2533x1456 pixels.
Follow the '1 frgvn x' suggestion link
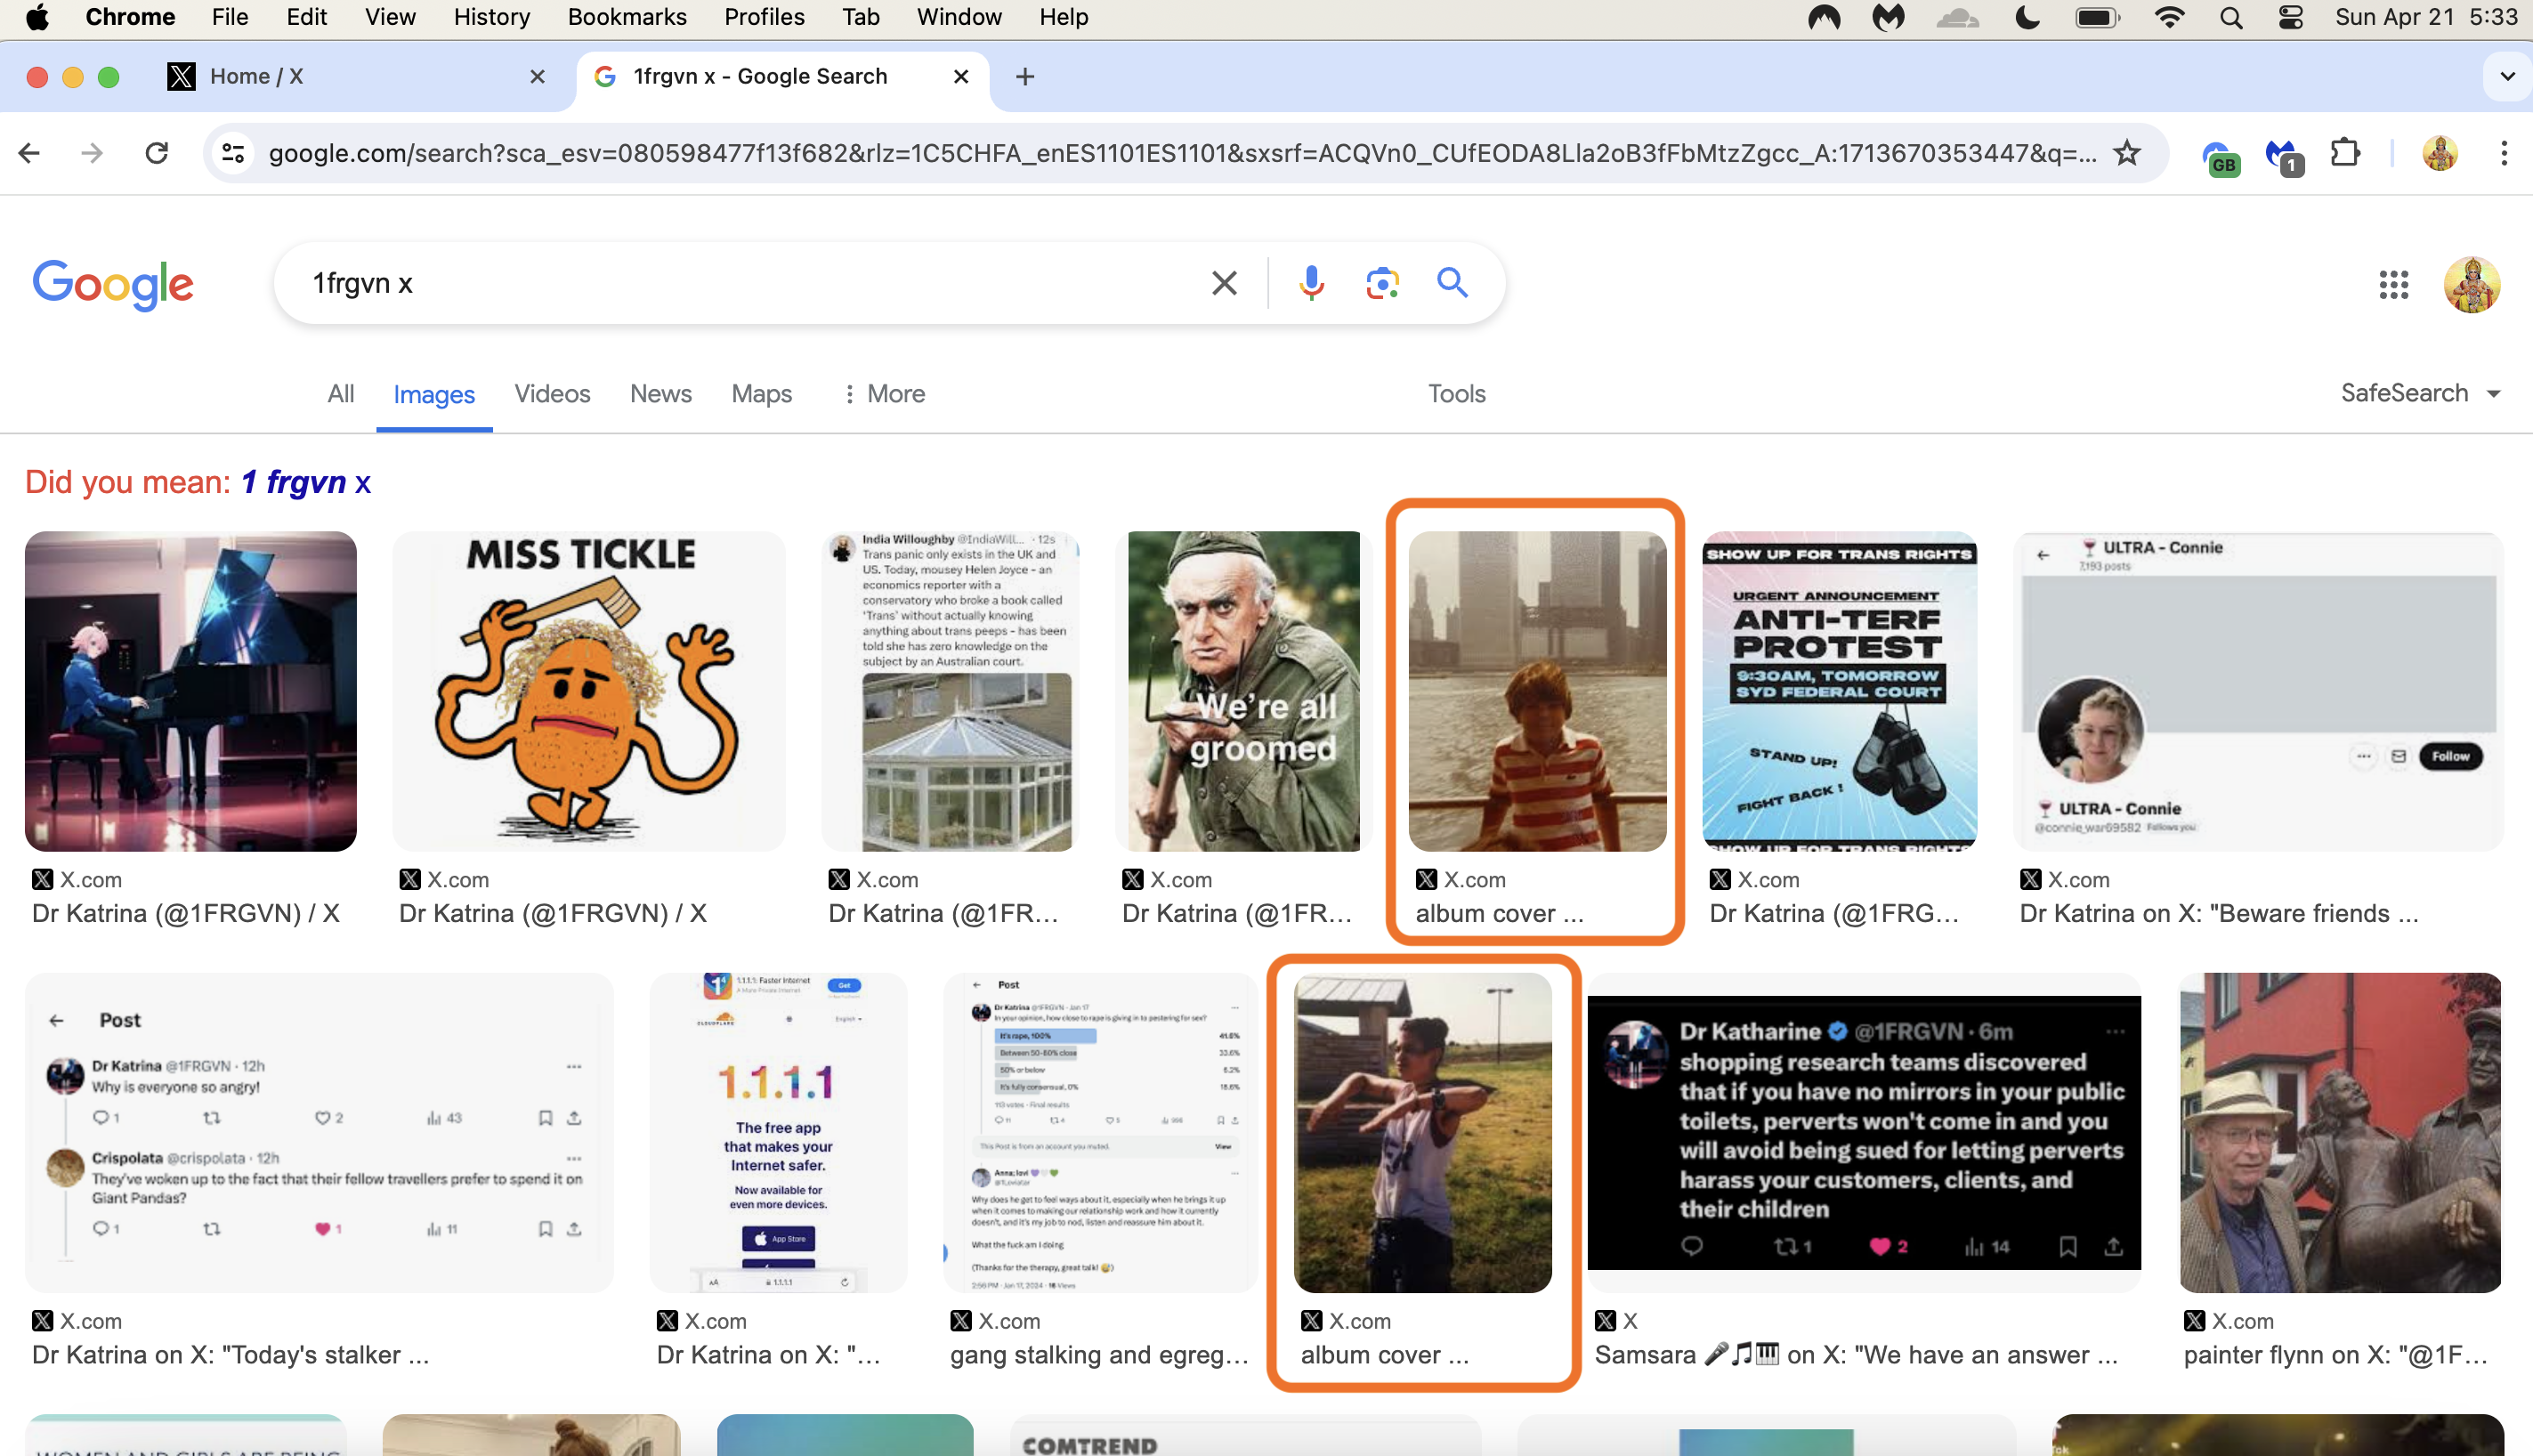coord(306,482)
